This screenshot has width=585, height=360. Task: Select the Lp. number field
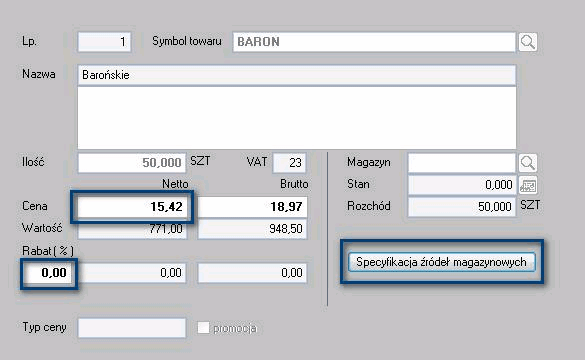click(104, 42)
